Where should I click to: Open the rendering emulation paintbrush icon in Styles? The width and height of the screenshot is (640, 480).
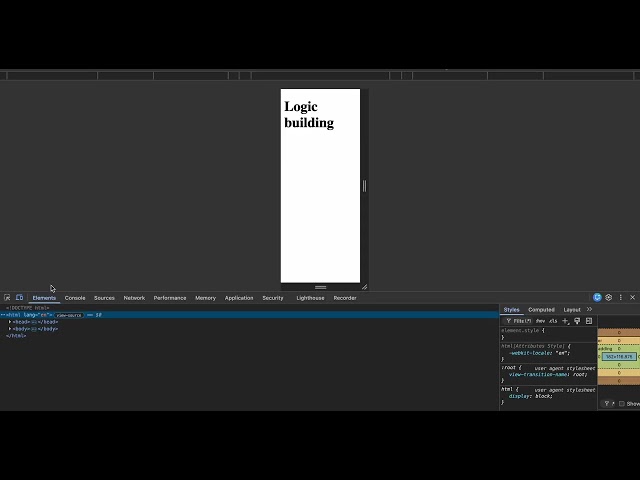click(x=577, y=321)
